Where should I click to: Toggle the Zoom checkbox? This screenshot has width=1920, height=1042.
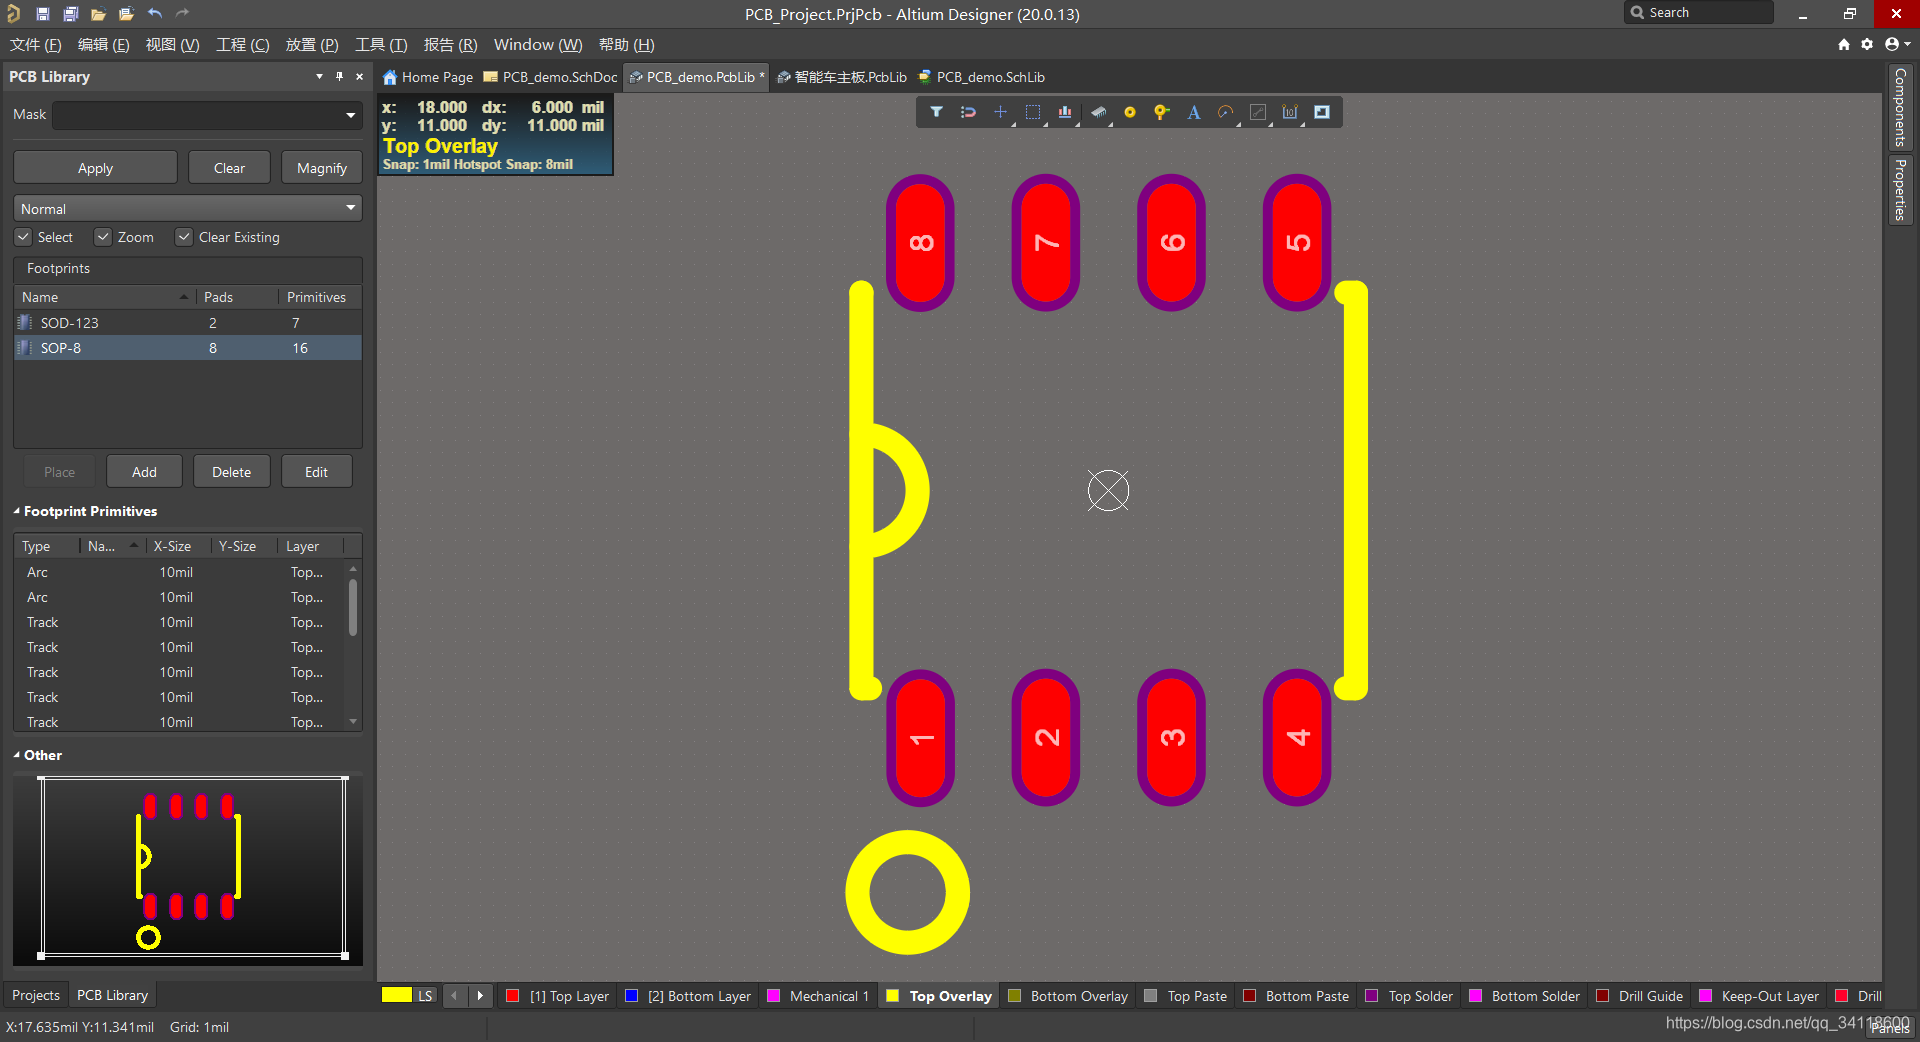pos(103,237)
